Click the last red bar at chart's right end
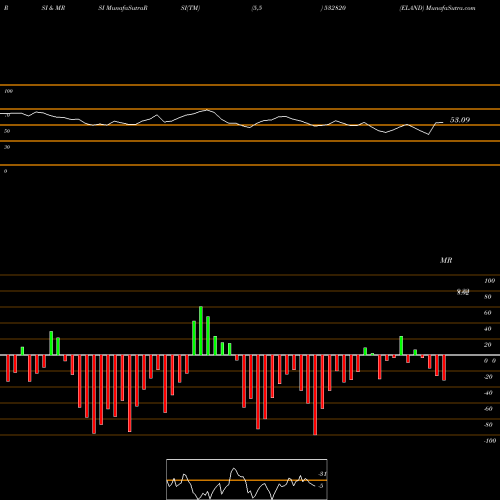This screenshot has height=500, width=500. 444,368
